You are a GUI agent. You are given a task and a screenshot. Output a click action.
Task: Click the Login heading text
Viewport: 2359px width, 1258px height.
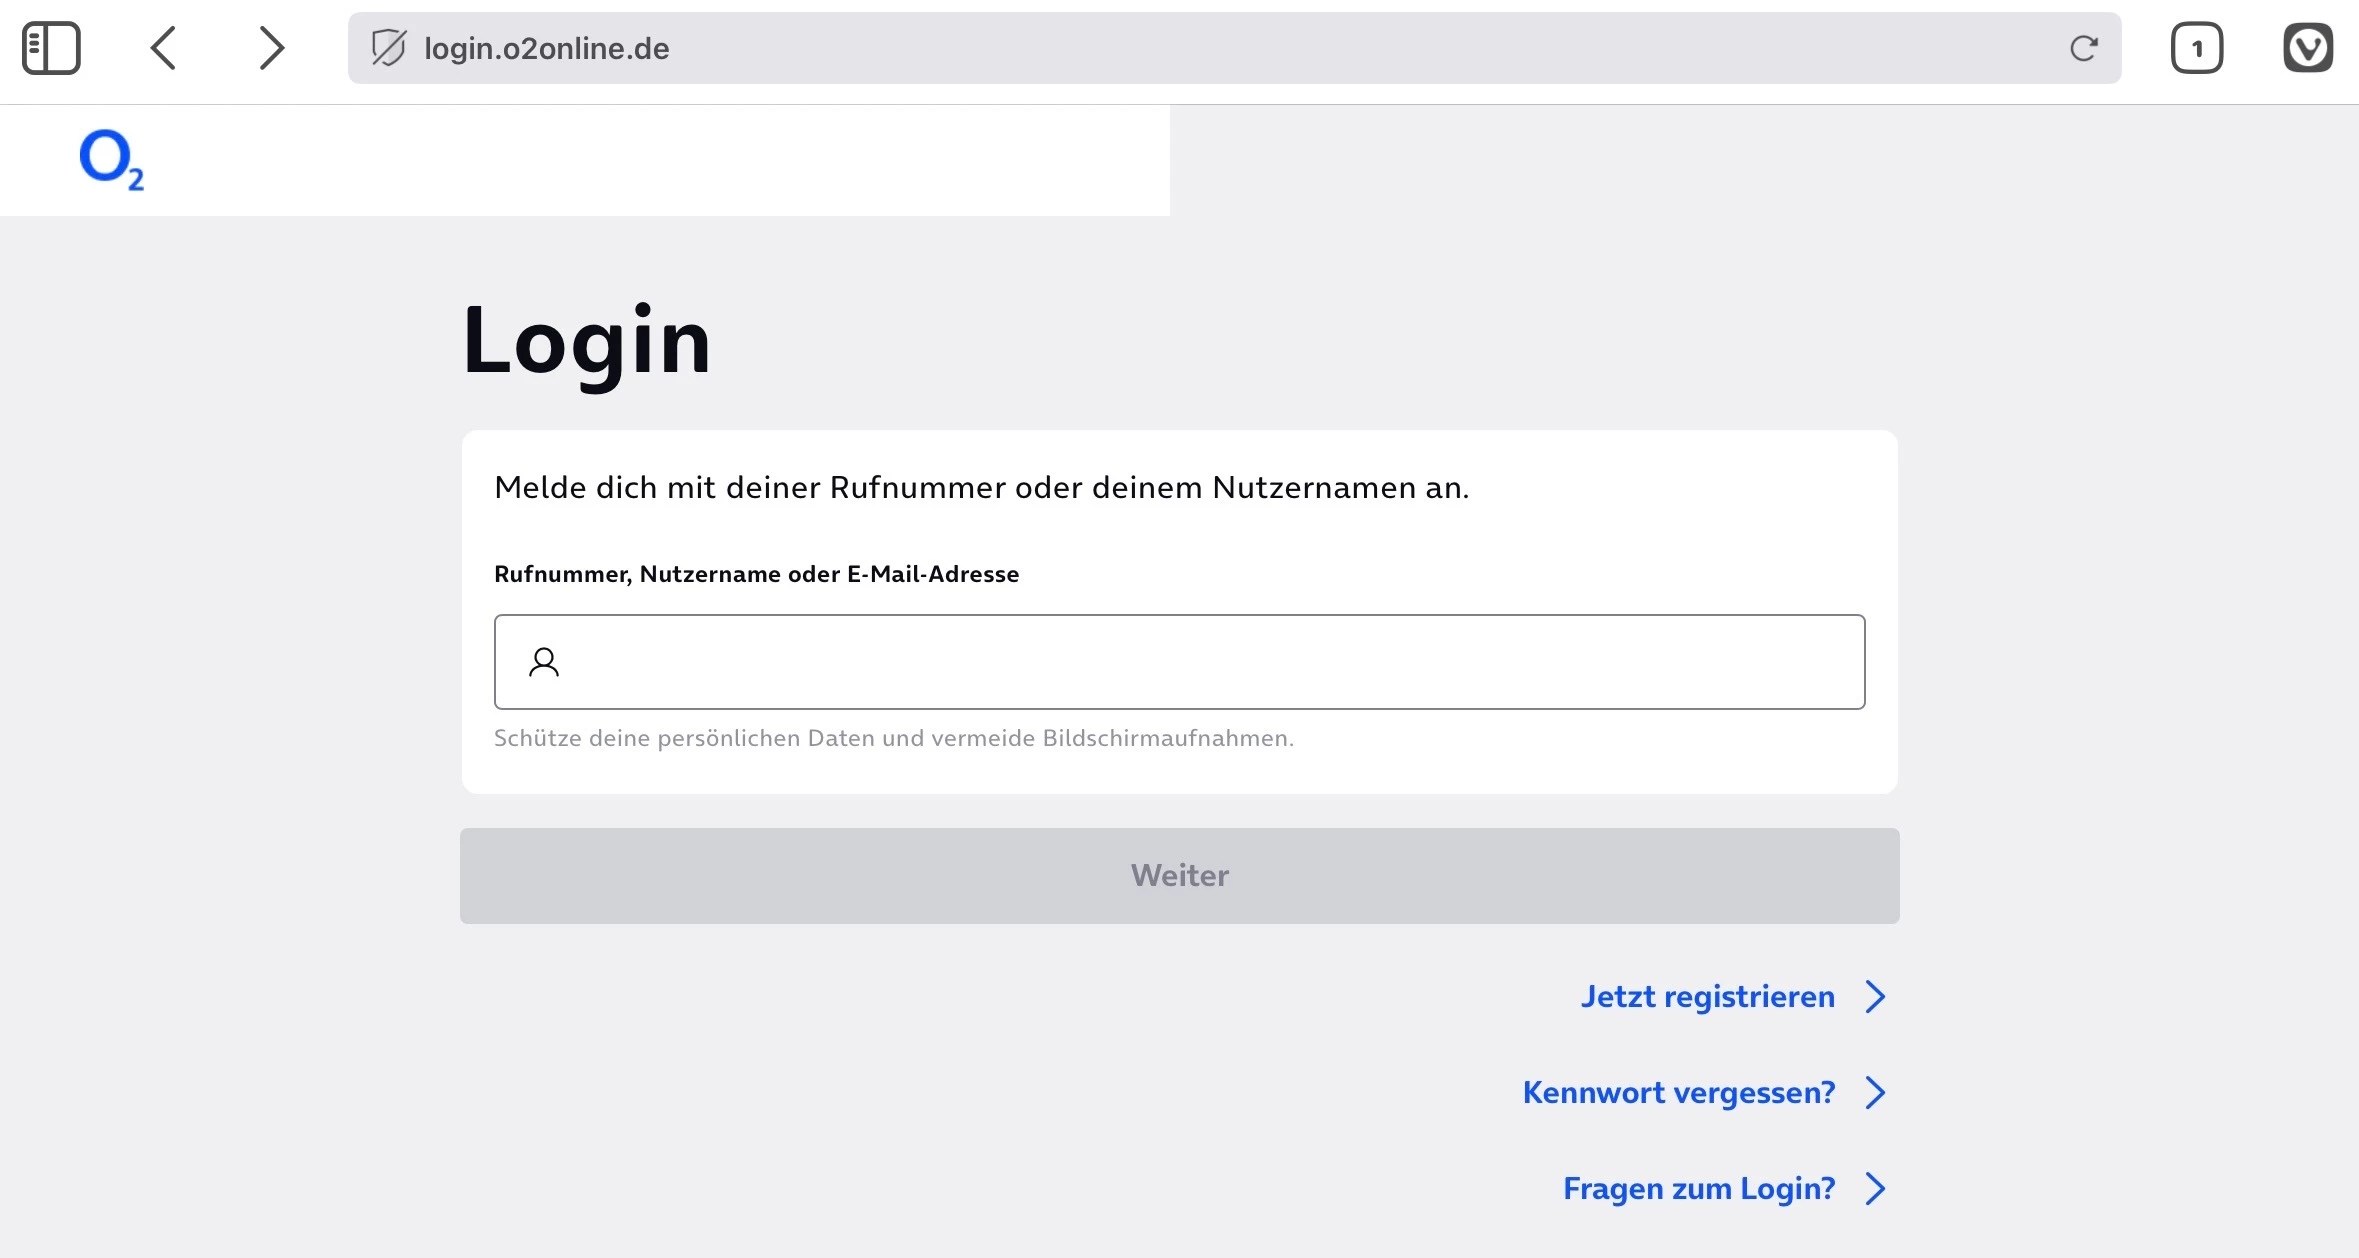[587, 342]
